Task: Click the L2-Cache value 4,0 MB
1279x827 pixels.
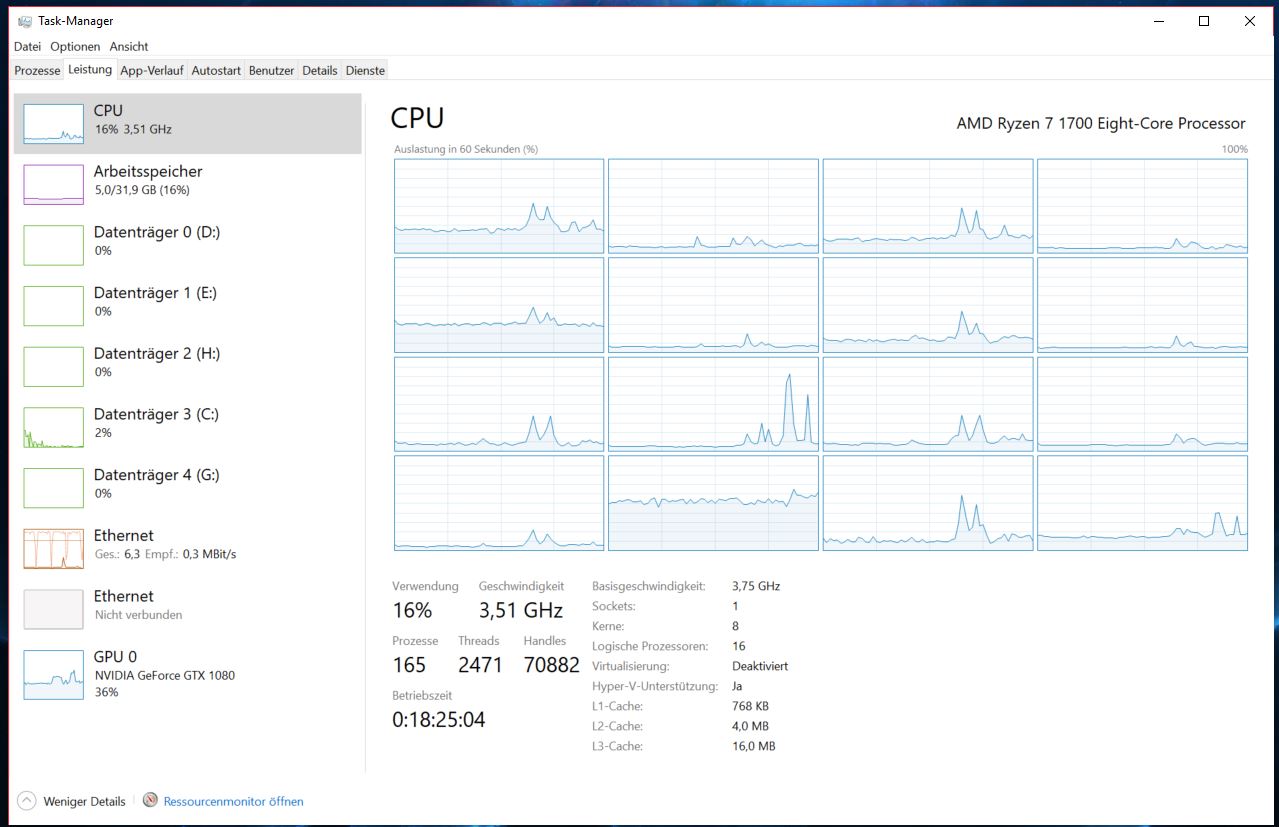Action: [750, 726]
